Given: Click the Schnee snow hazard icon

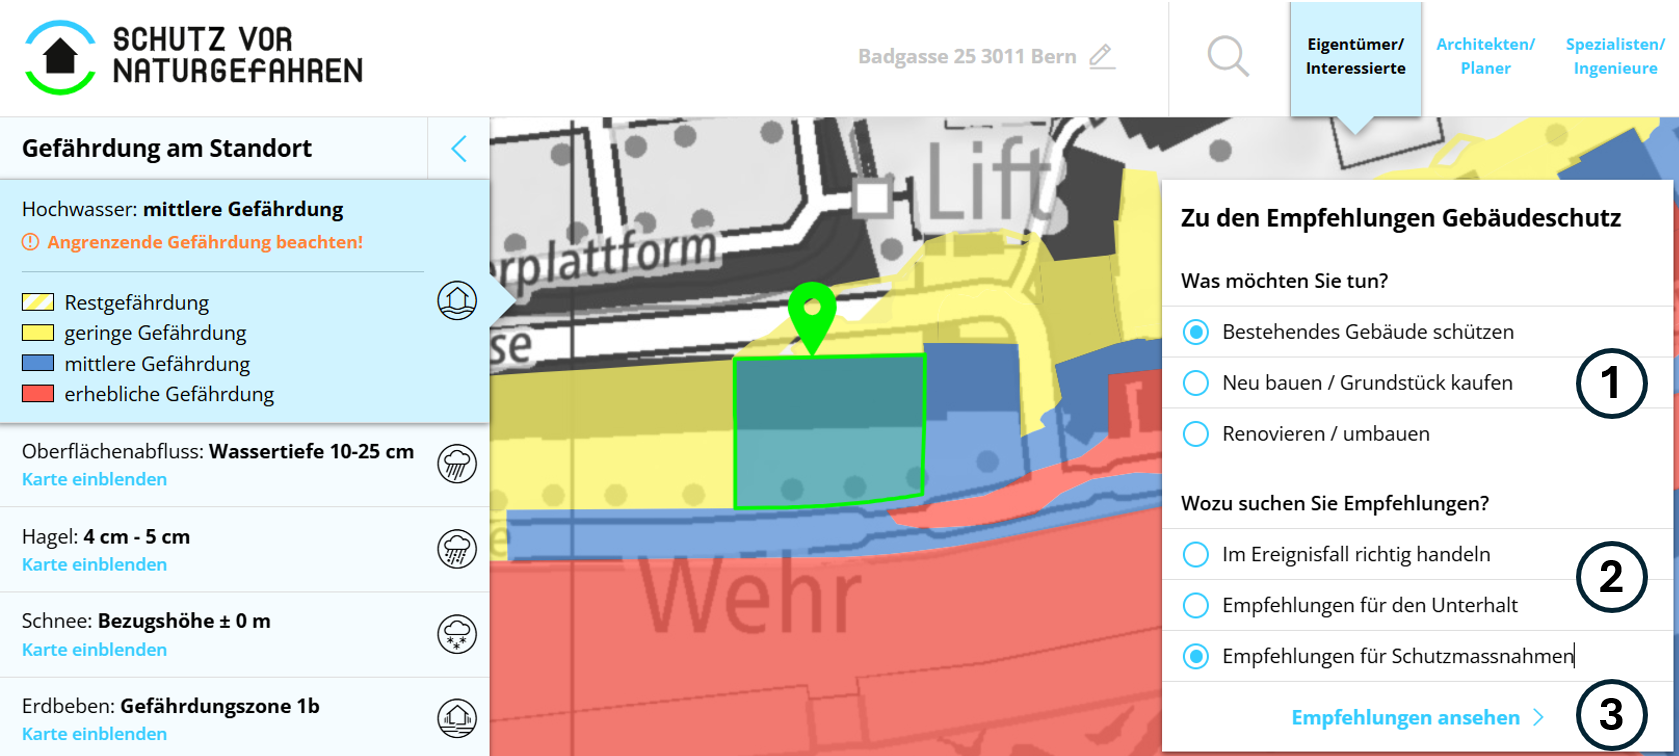Looking at the screenshot, I should [x=457, y=634].
